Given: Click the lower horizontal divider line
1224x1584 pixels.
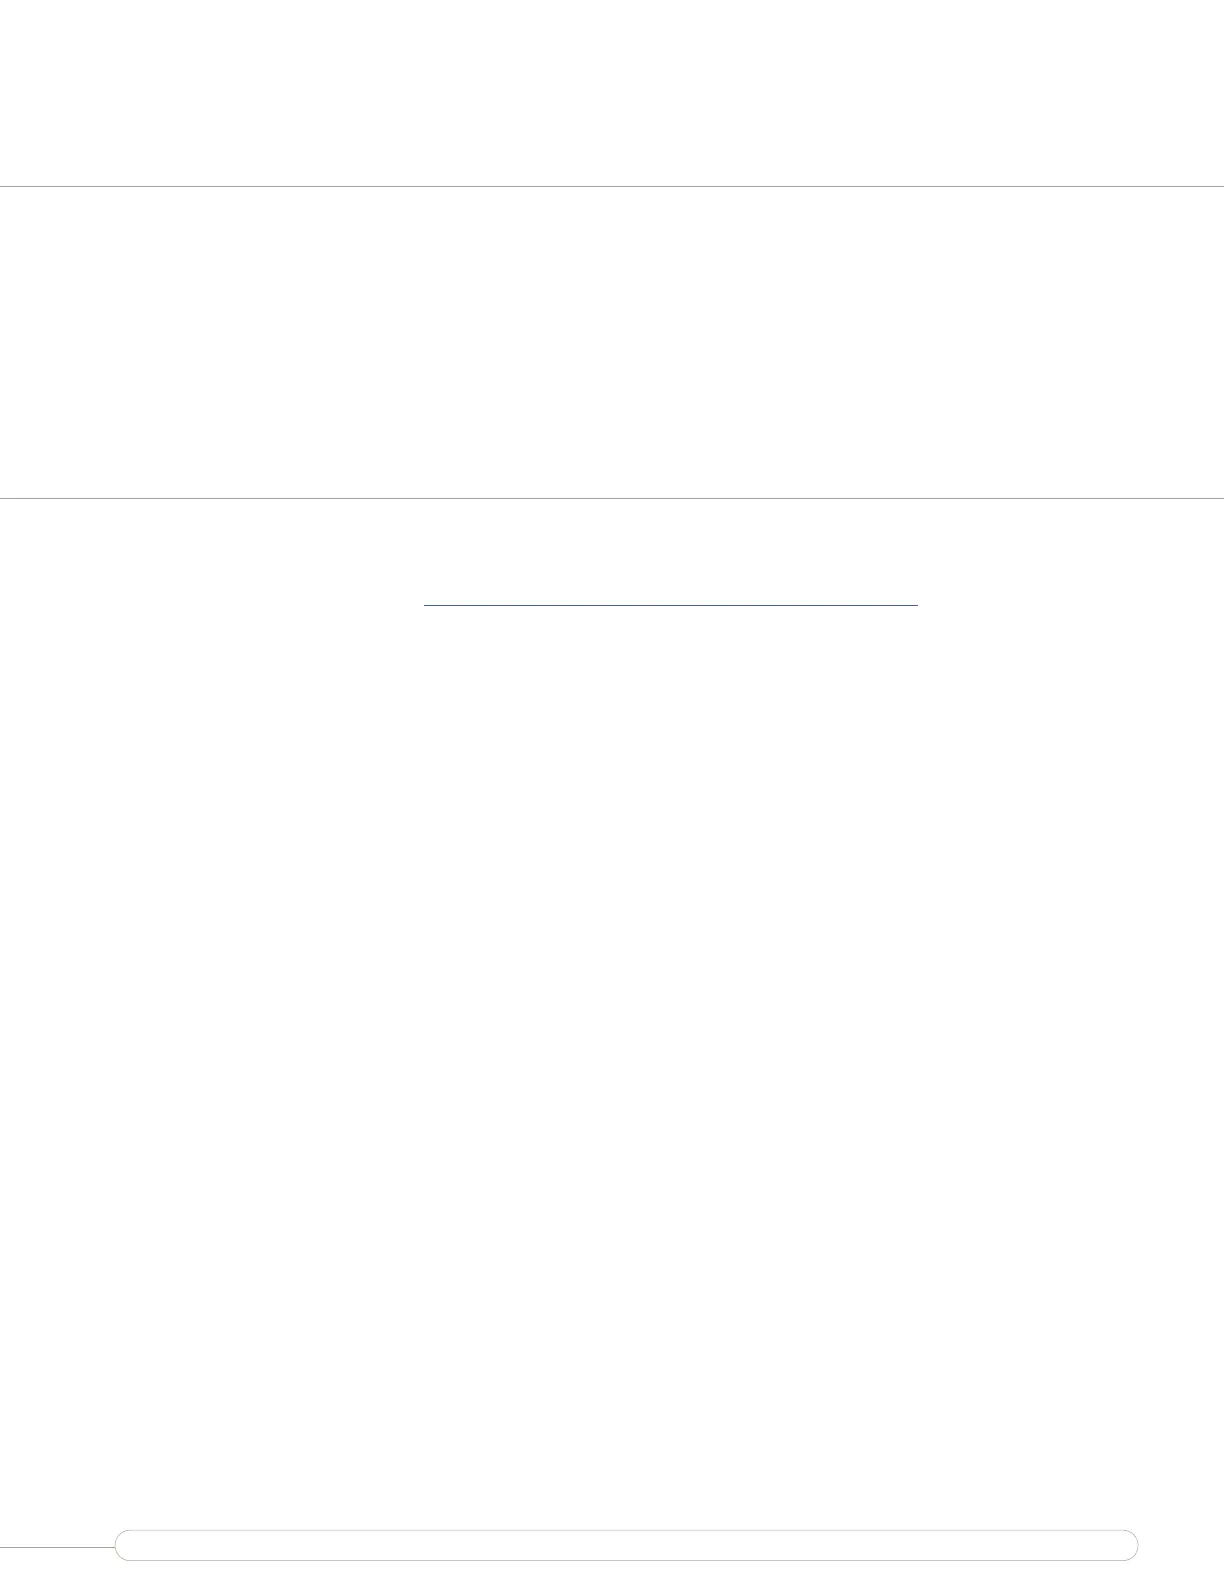Looking at the screenshot, I should pyautogui.click(x=612, y=498).
